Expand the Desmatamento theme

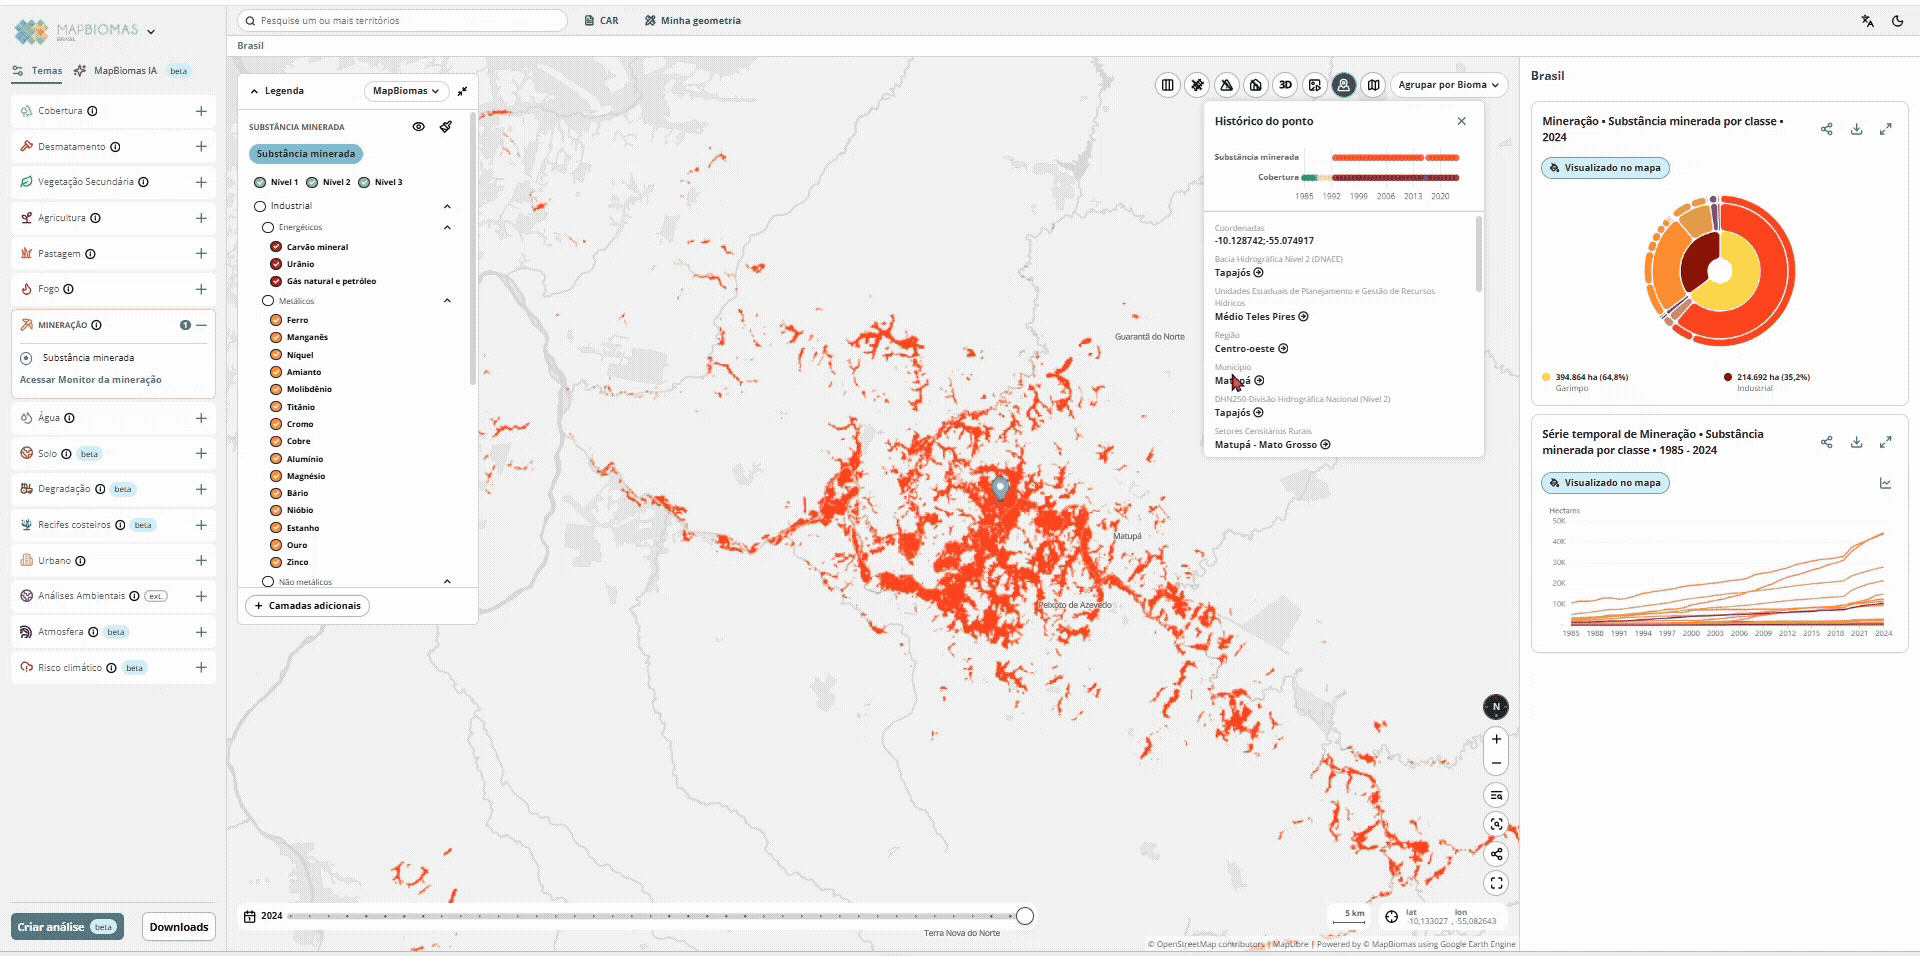click(x=201, y=147)
